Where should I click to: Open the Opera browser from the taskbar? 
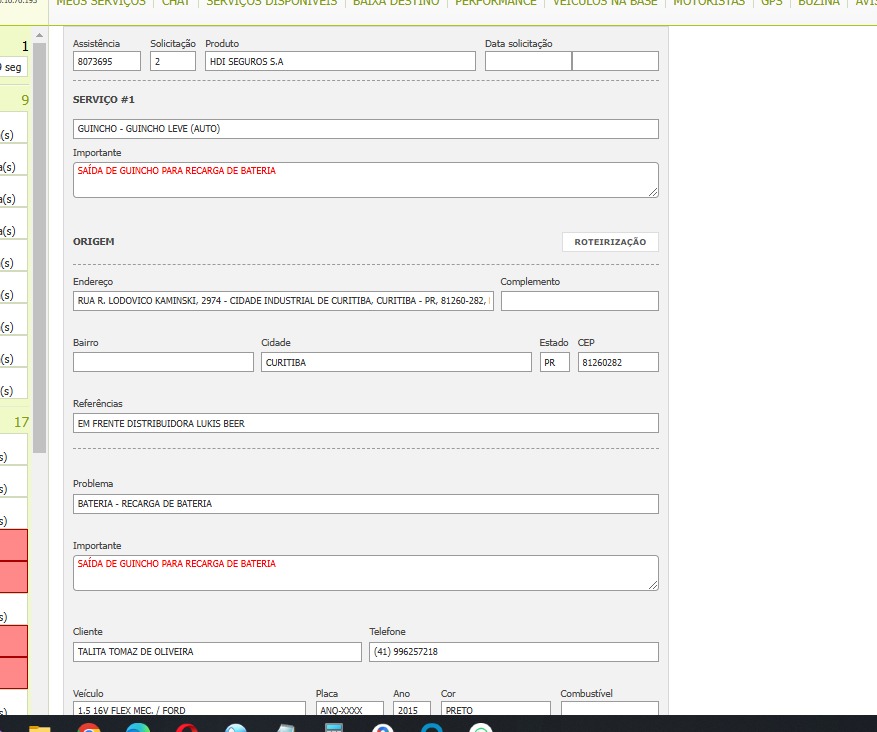click(x=187, y=726)
